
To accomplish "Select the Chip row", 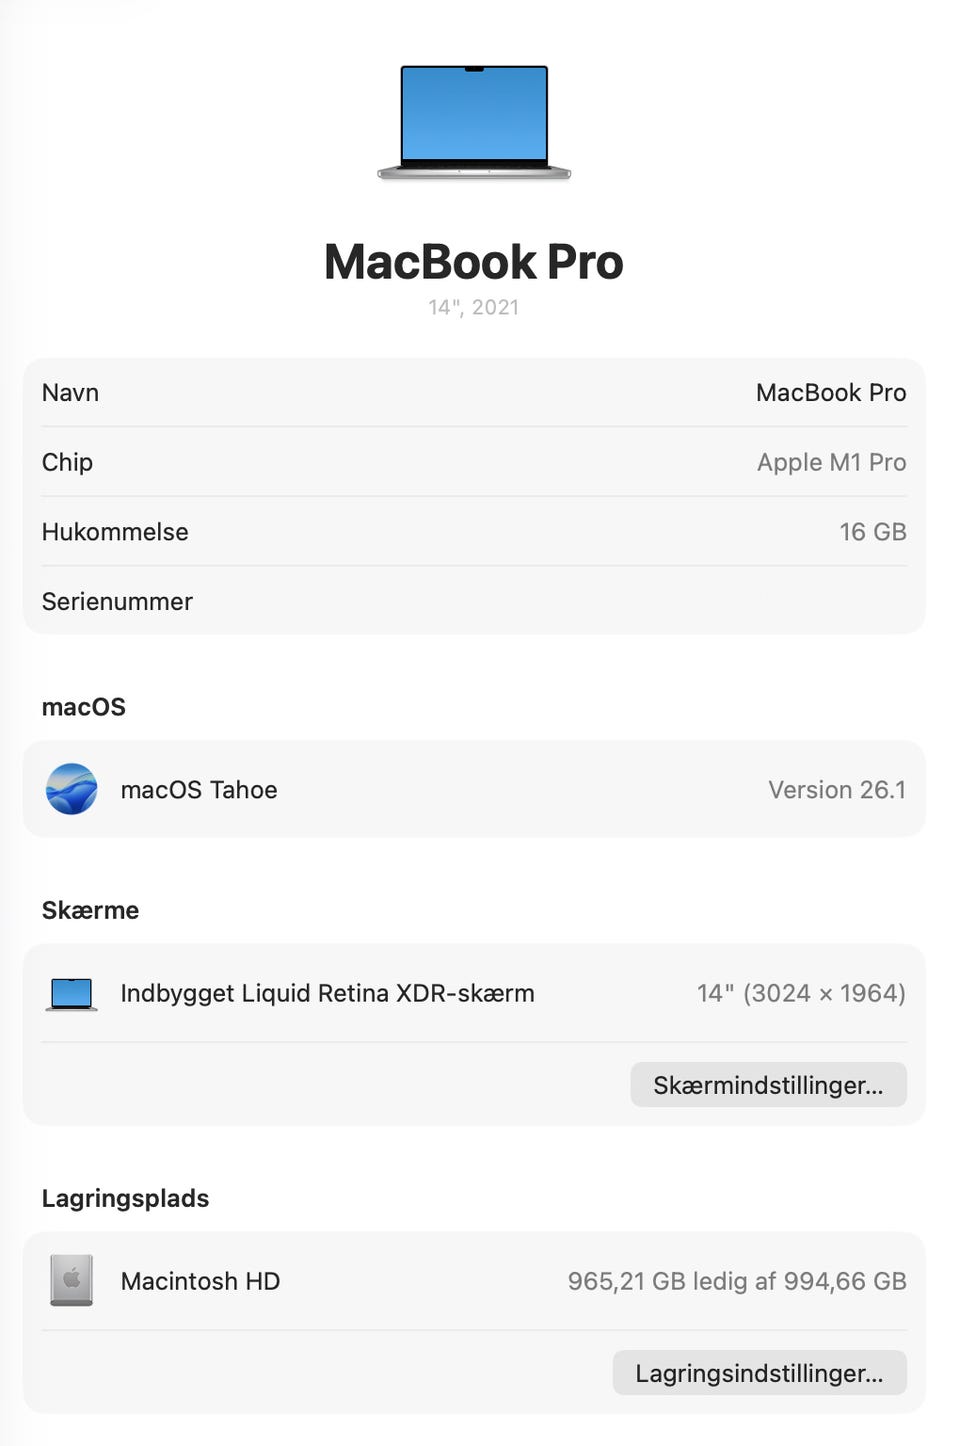I will coord(474,462).
